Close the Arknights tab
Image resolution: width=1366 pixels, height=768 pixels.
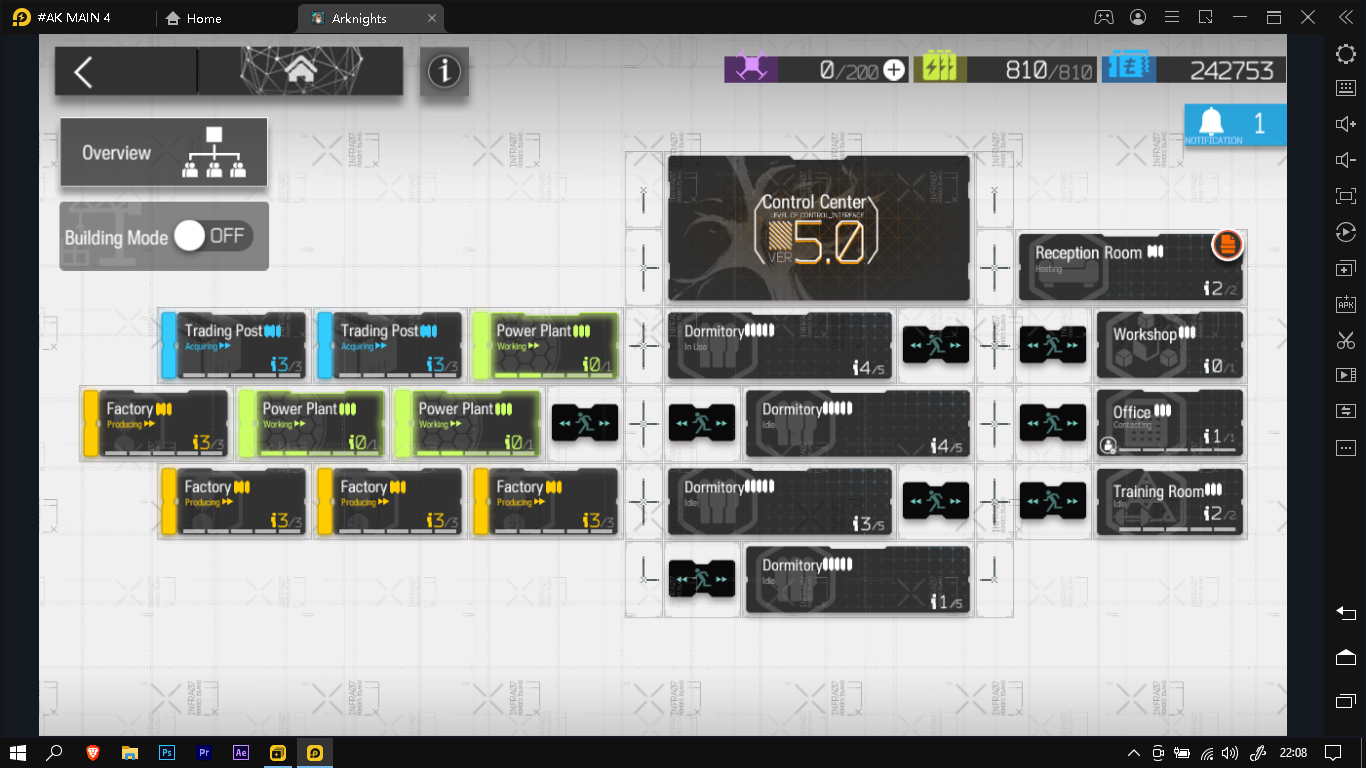click(431, 18)
